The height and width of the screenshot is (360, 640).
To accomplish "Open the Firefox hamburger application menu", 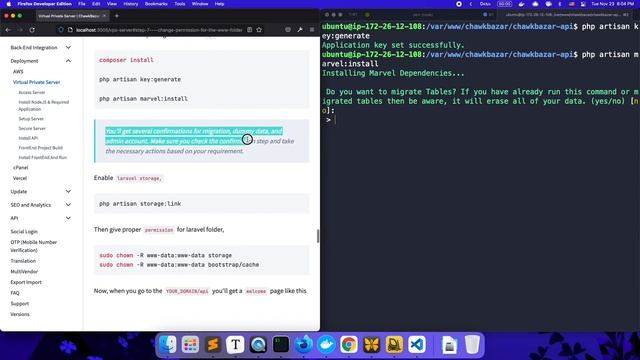I will pos(312,30).
